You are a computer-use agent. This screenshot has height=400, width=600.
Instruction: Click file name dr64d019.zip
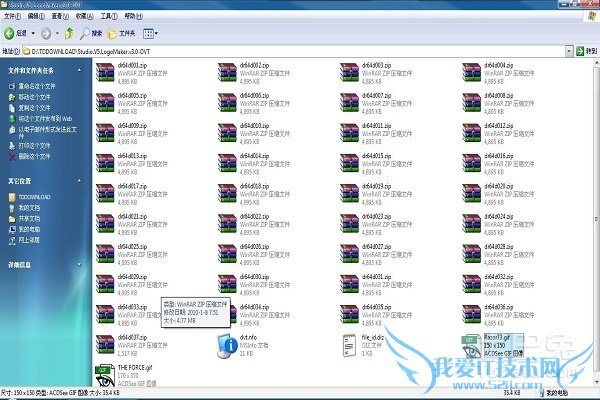(377, 186)
